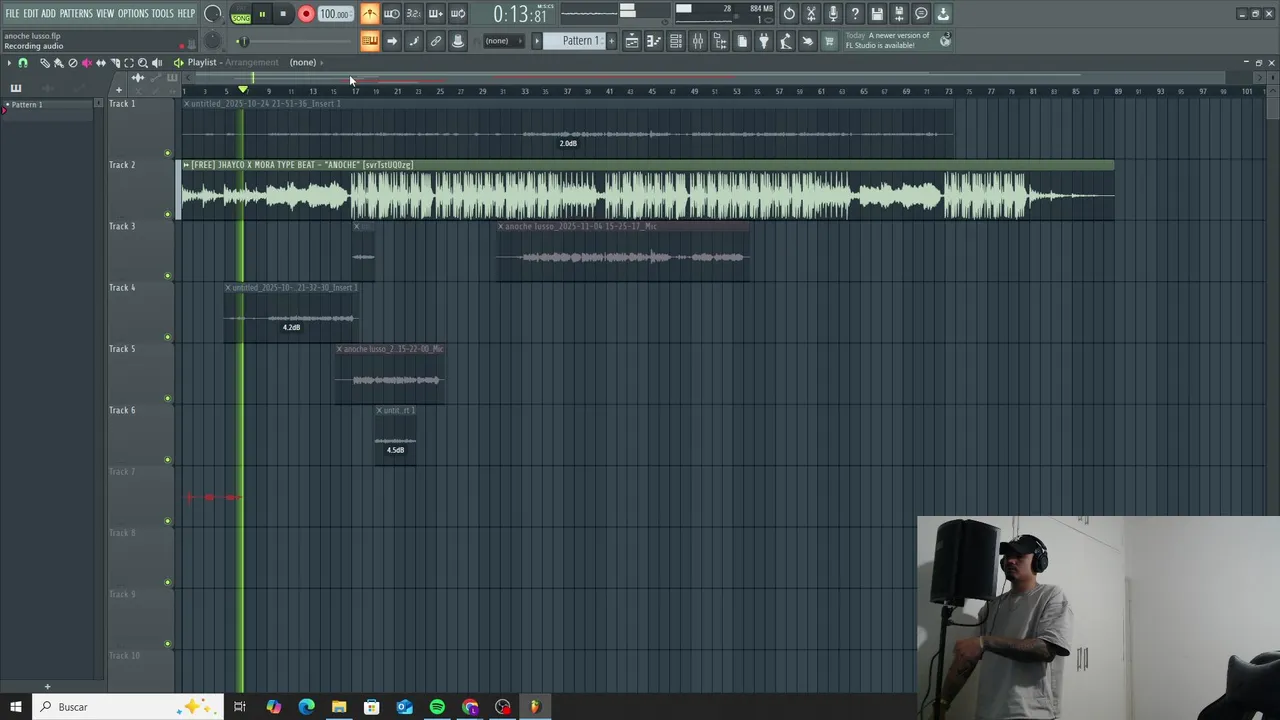Screen dimensions: 1280x720
Task: Toggle the recording countdown icon
Action: coord(414,14)
